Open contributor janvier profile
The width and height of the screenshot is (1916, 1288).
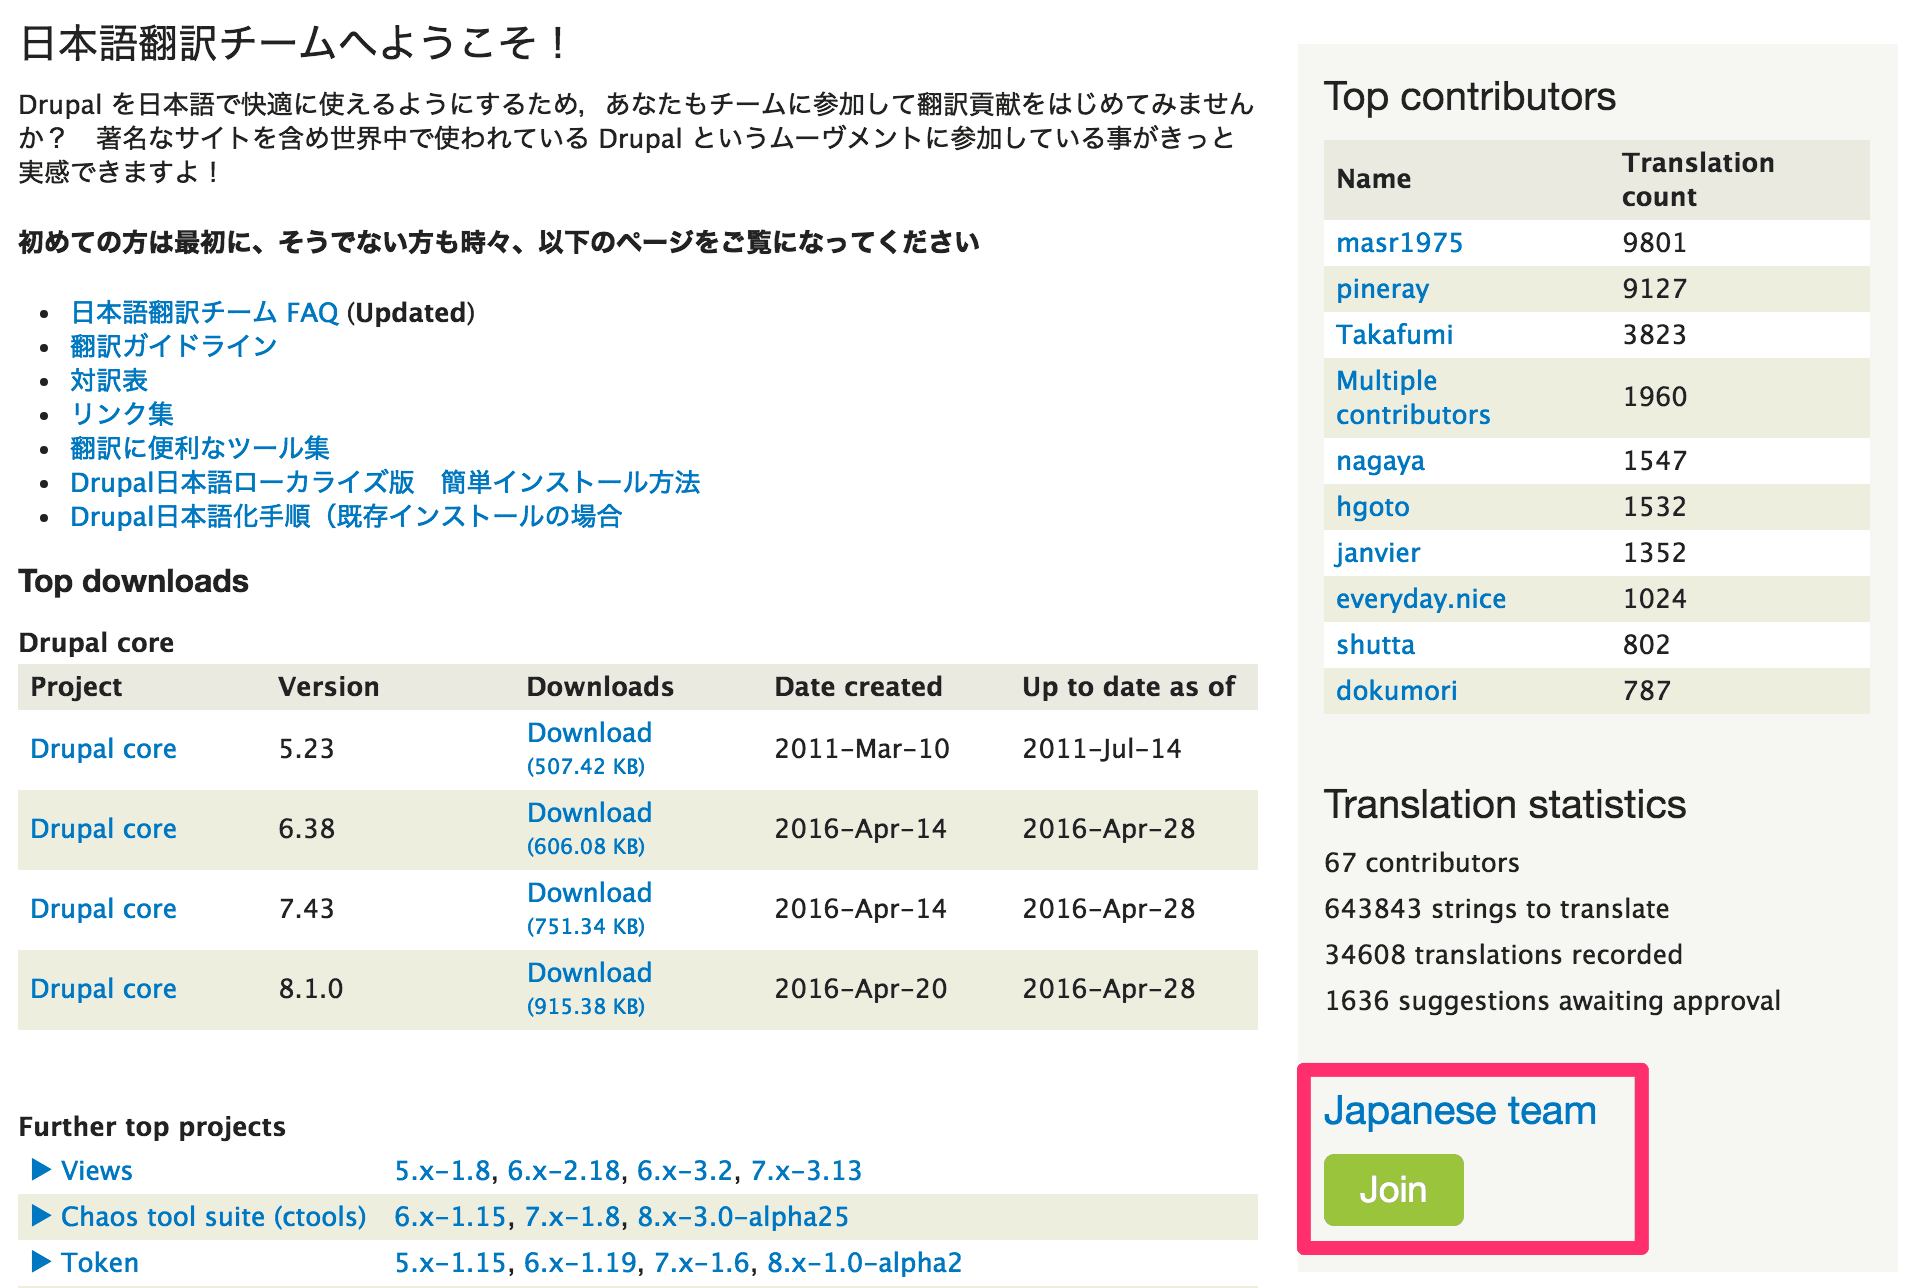(1378, 552)
